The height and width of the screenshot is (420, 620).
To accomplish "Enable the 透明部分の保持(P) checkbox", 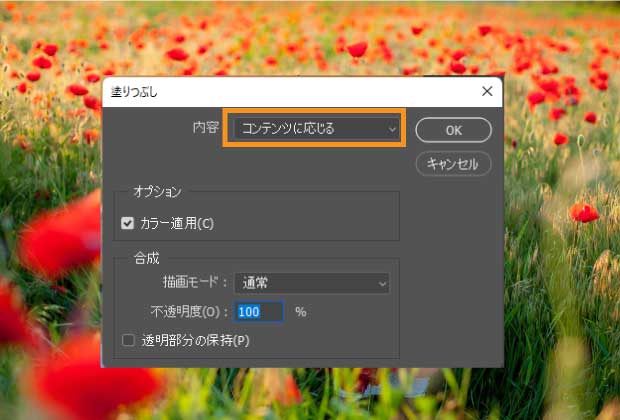I will pyautogui.click(x=128, y=340).
